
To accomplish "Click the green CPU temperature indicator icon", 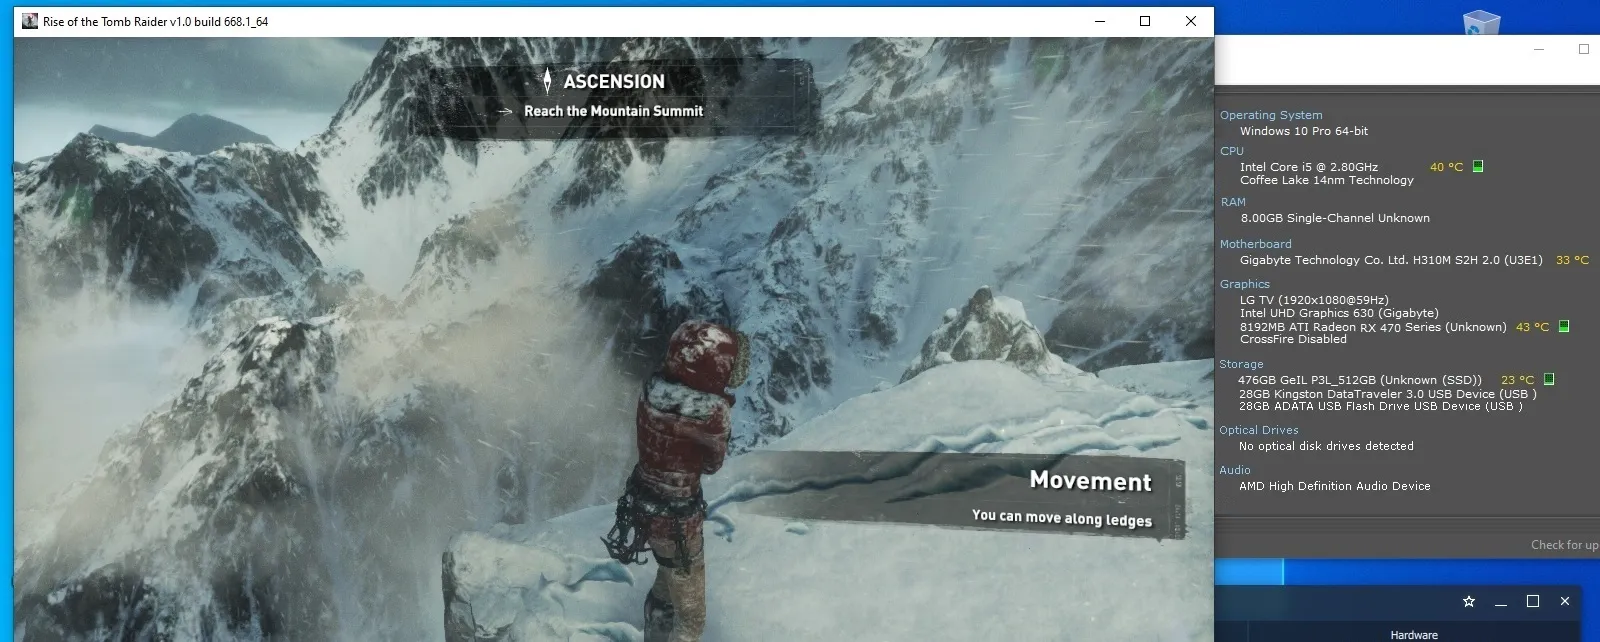I will click(1478, 167).
